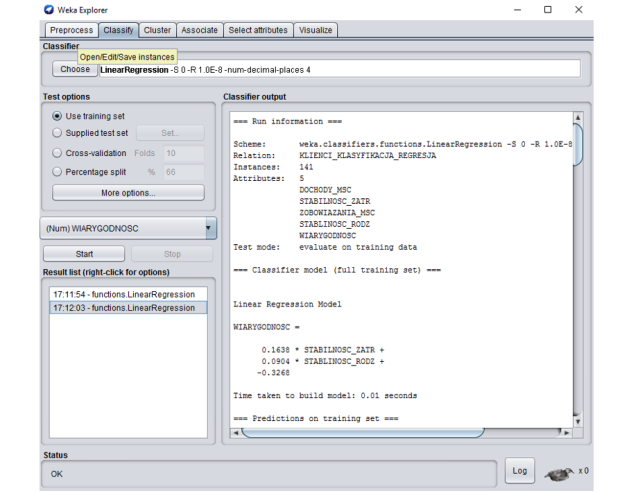Click the -0.3268 intercept value
620x500 pixels.
[x=273, y=373]
